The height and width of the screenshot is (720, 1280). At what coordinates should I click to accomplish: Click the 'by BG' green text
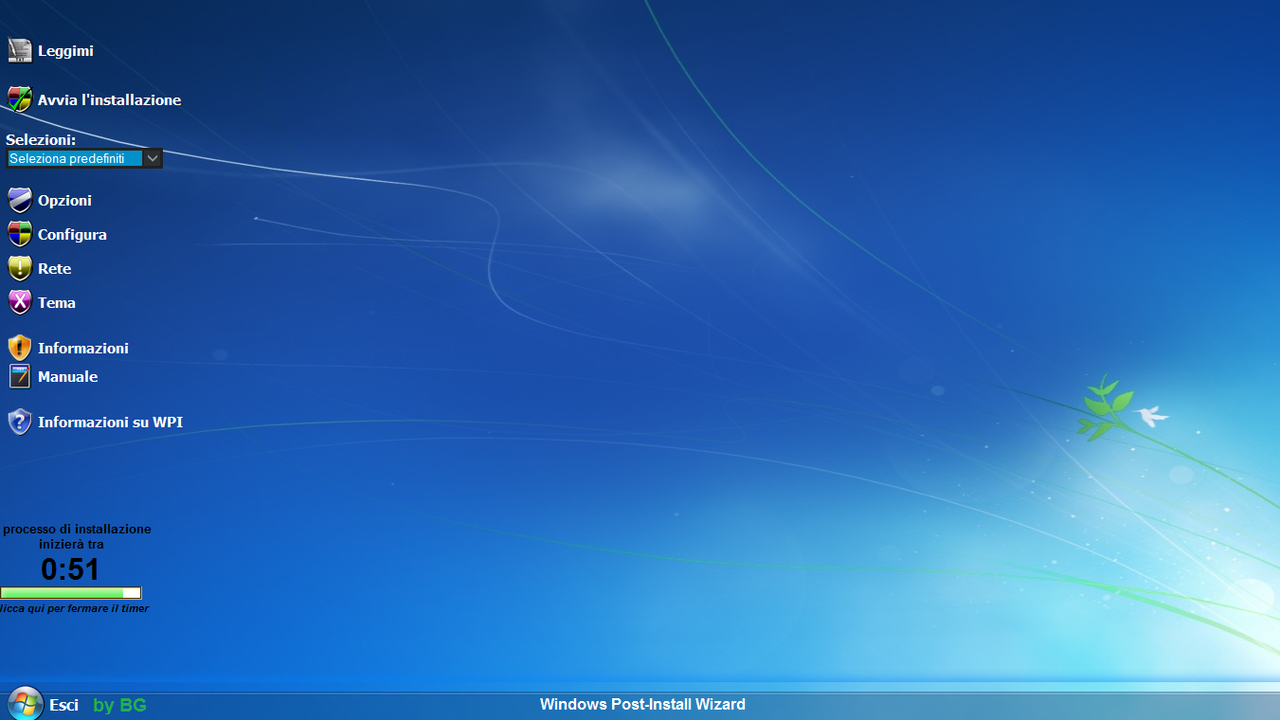point(120,705)
